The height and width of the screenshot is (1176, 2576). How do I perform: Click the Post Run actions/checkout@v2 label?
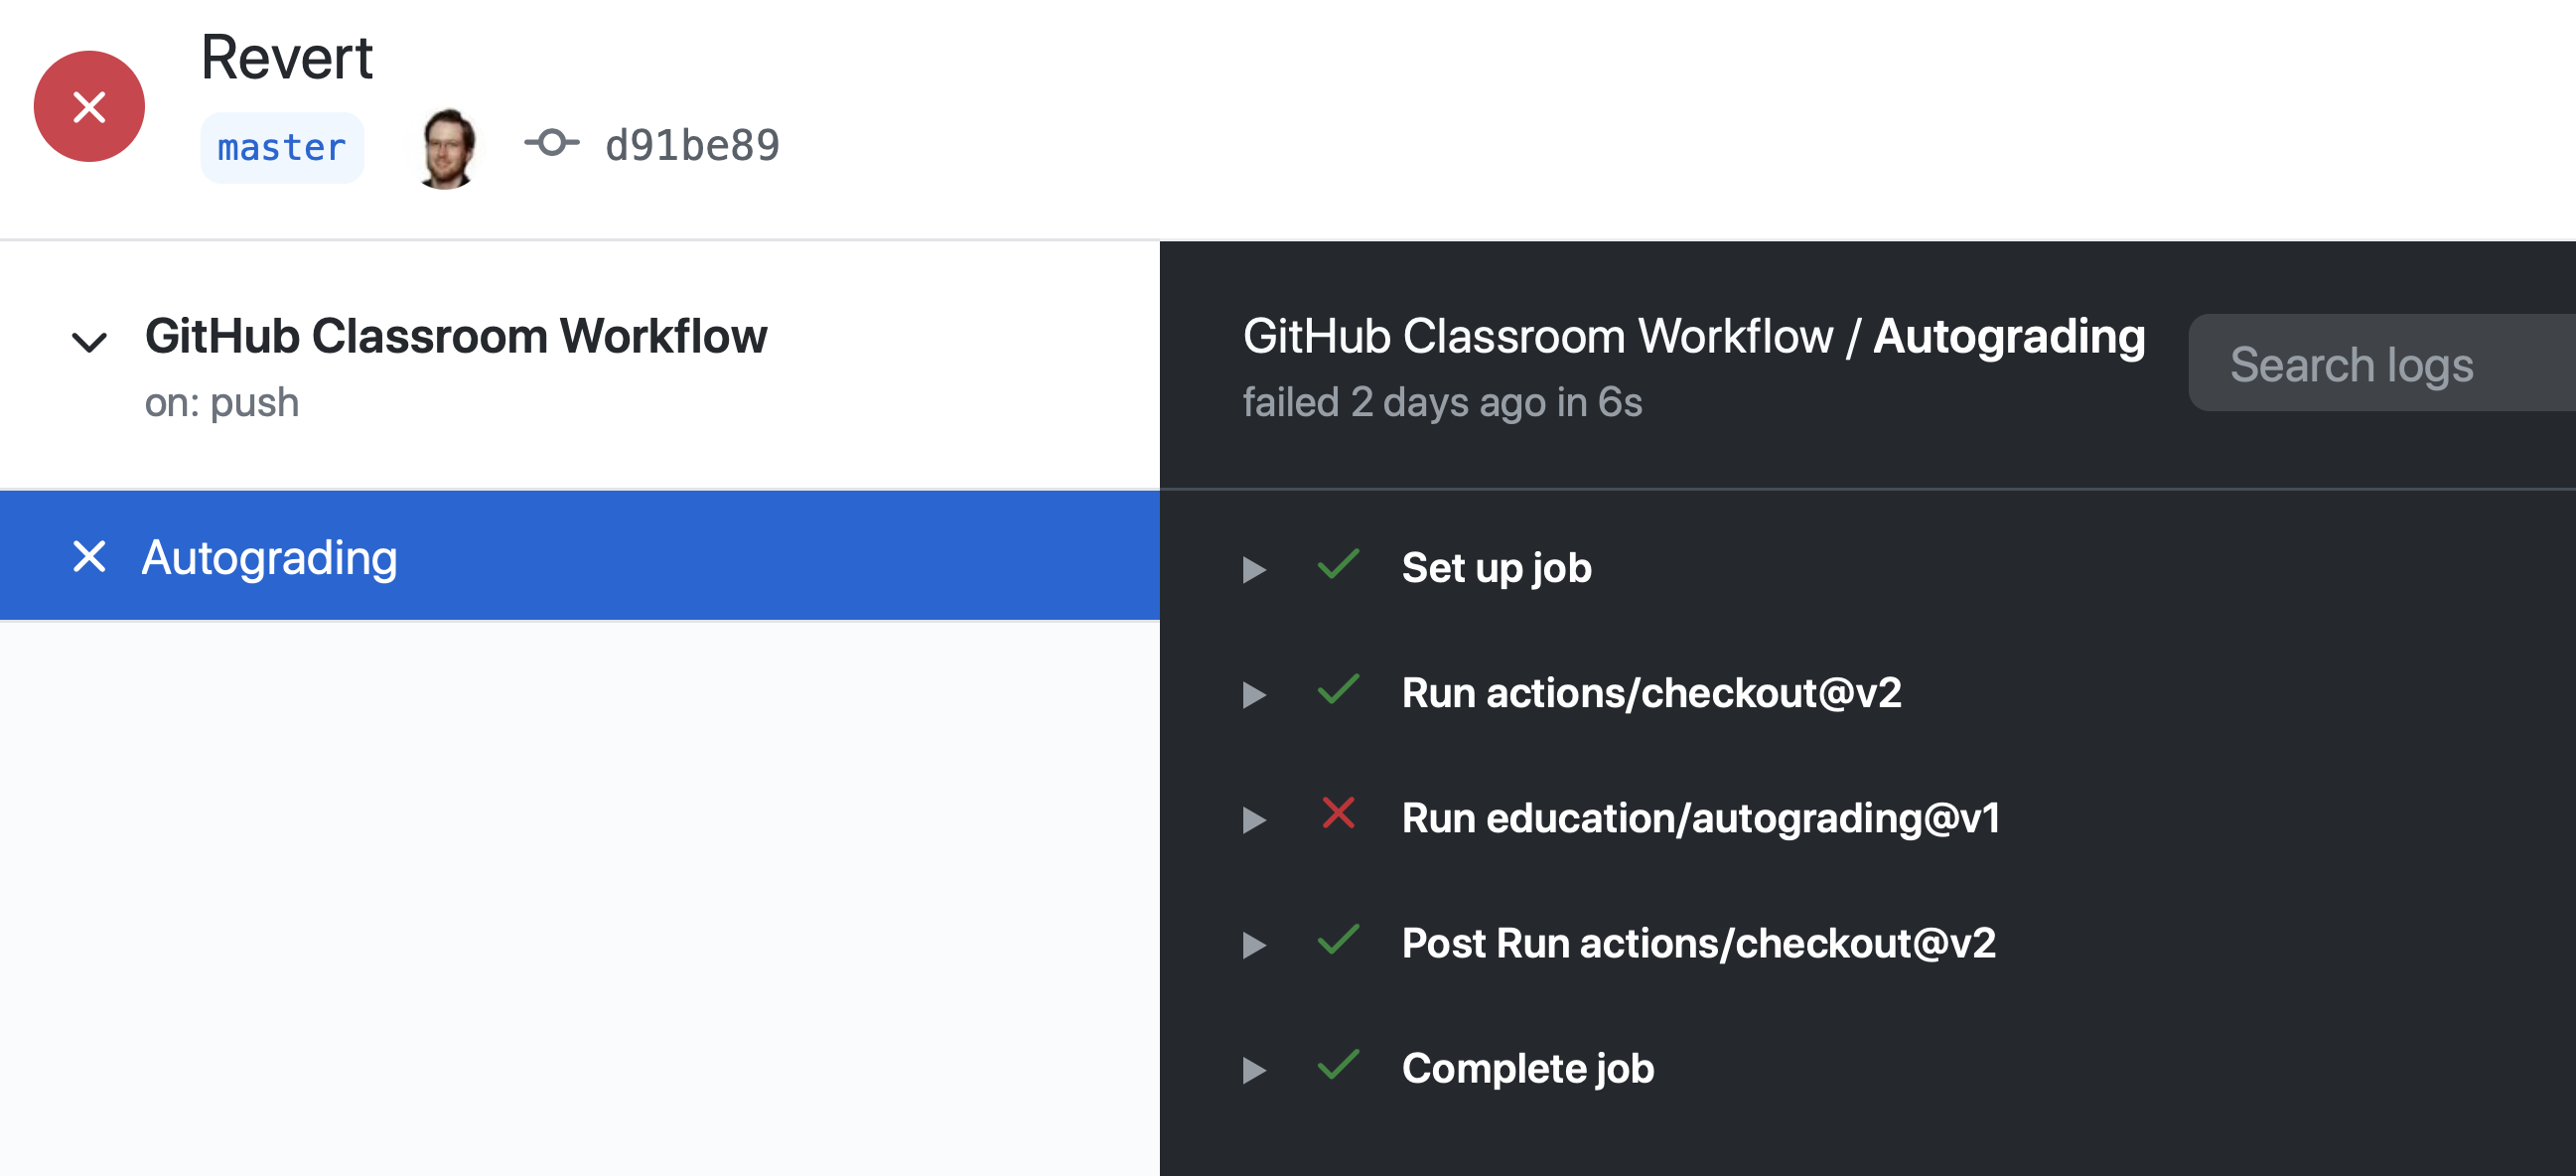1698,943
